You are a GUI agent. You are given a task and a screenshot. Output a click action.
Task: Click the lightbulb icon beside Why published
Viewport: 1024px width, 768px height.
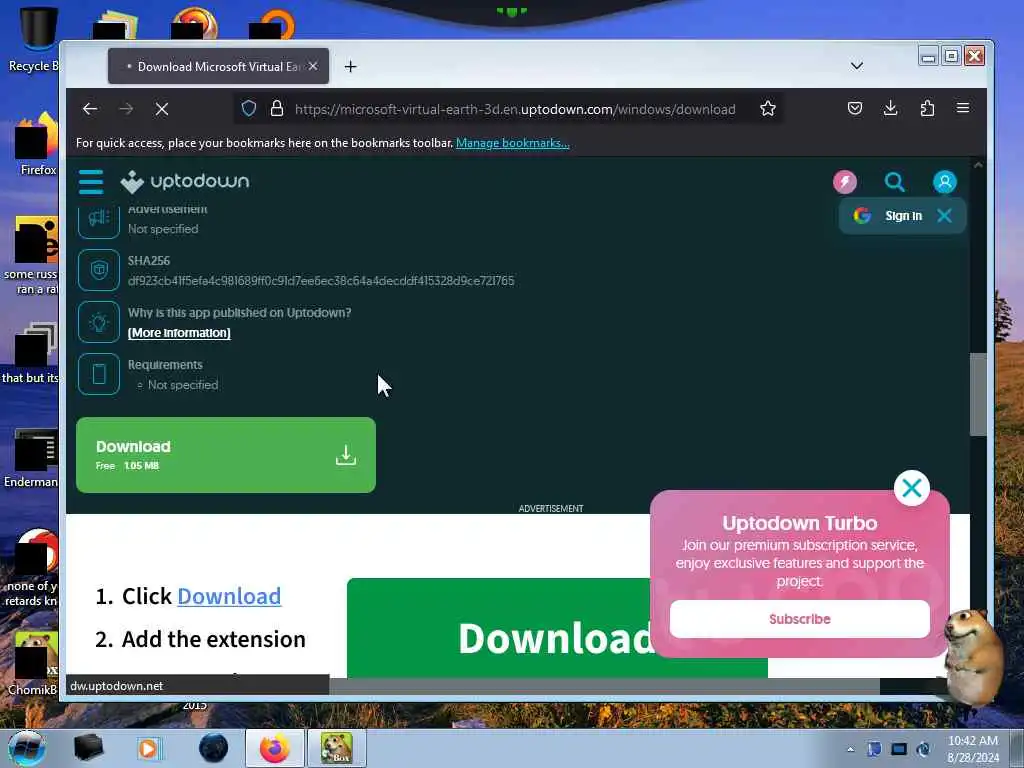99,322
